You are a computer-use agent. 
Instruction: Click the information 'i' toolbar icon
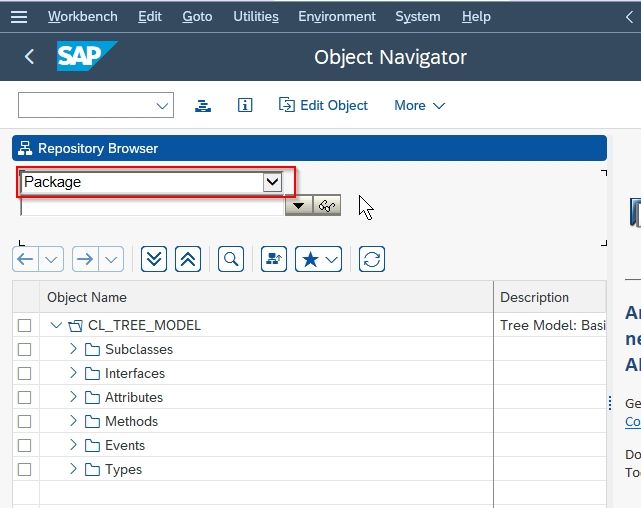point(245,105)
